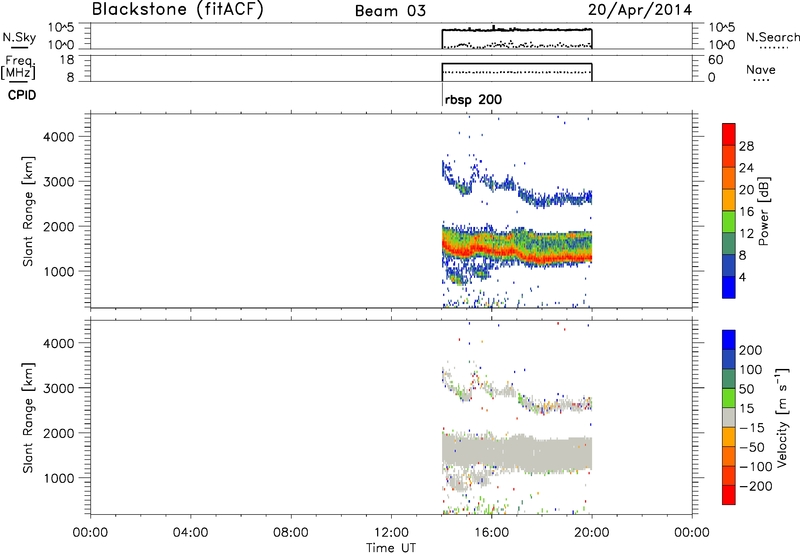
Task: Click the 'Freq. [MHz]' axis label
Action: [x=18, y=67]
